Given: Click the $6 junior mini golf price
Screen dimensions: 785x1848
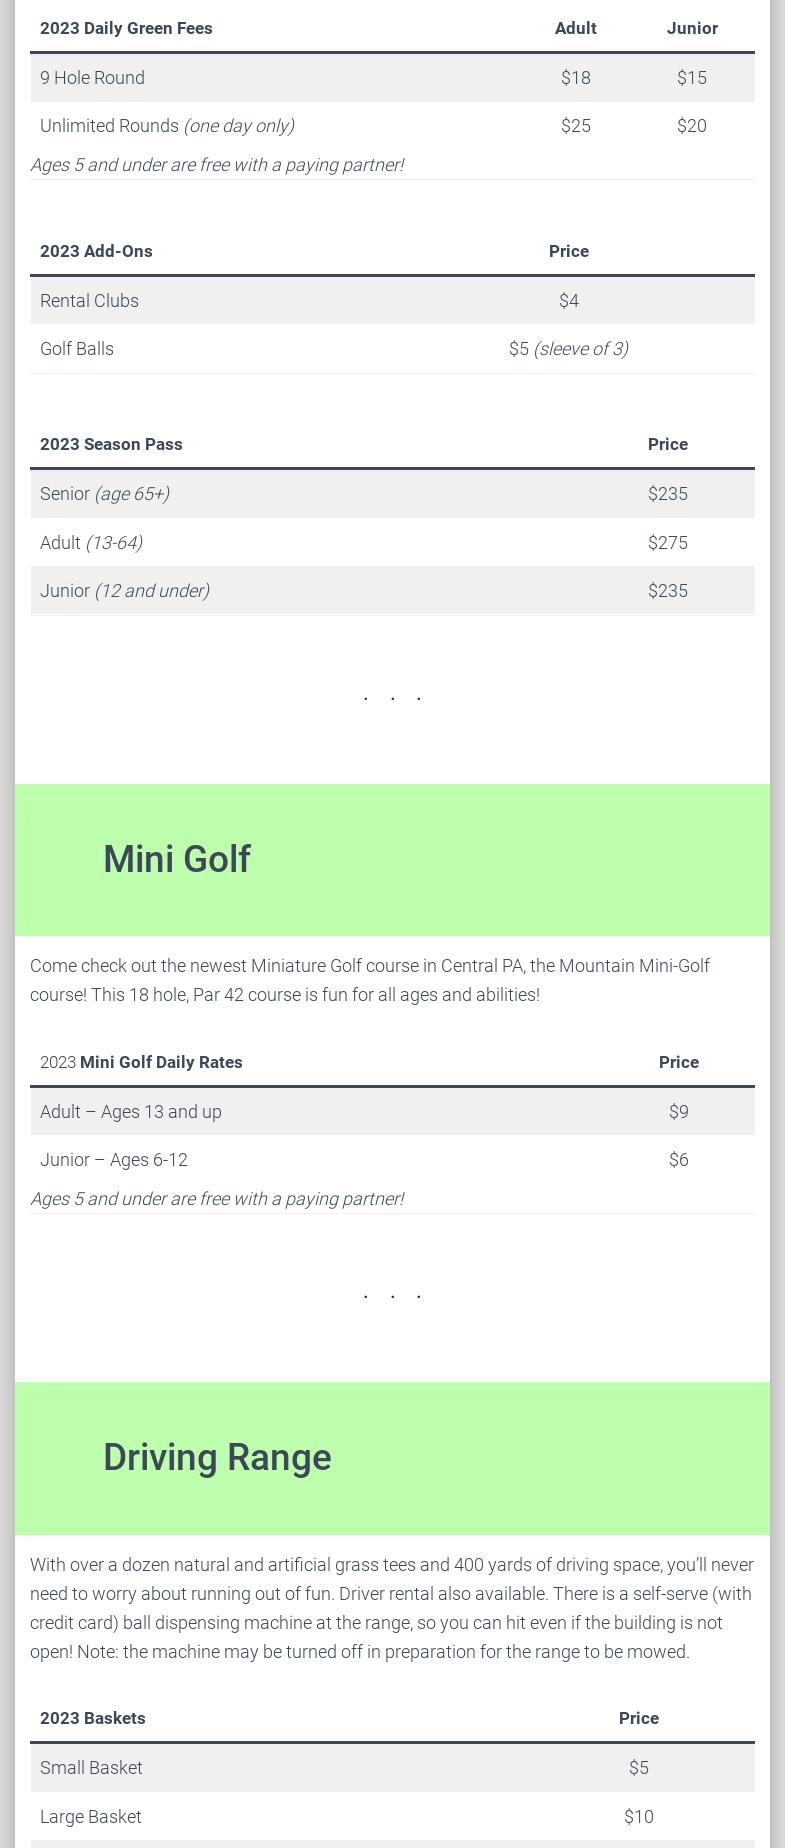Looking at the screenshot, I should click(678, 1160).
